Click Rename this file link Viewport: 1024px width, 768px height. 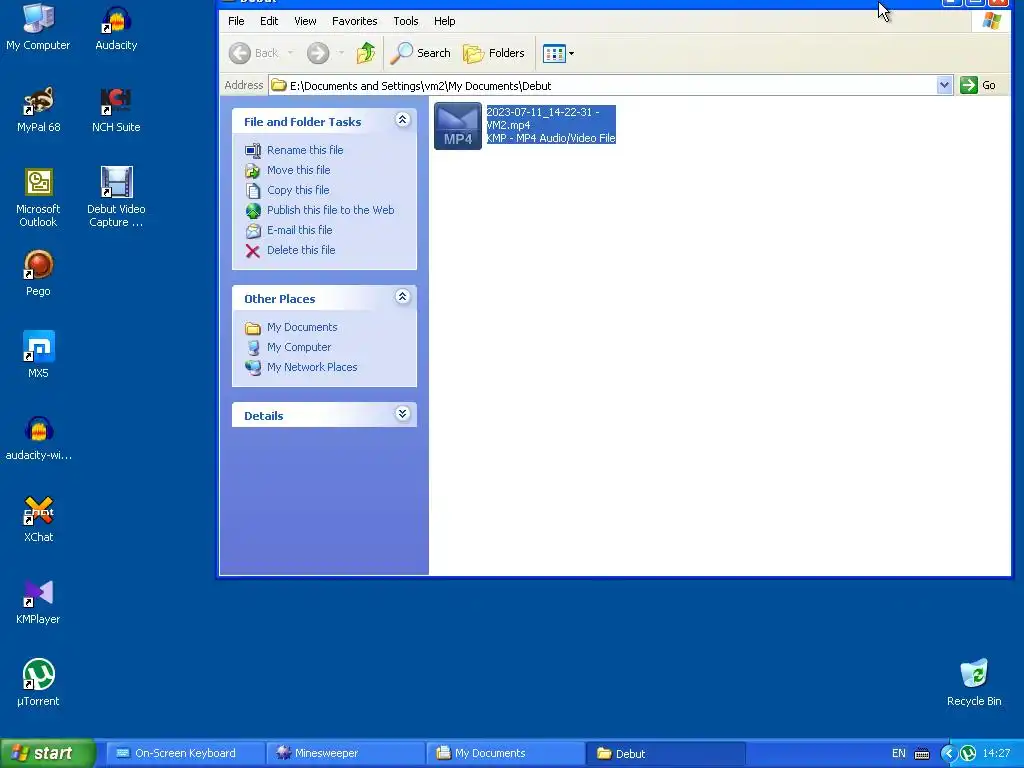[x=305, y=150]
